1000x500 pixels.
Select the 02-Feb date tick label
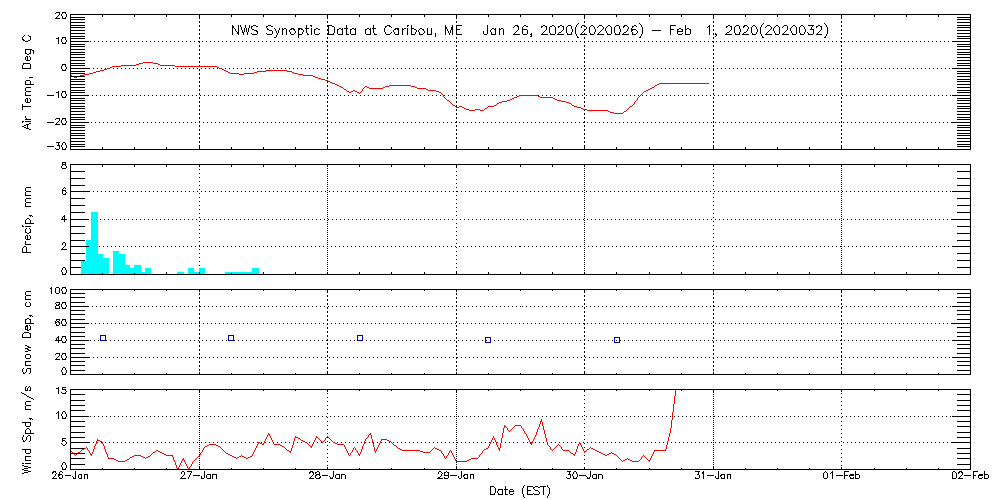969,477
